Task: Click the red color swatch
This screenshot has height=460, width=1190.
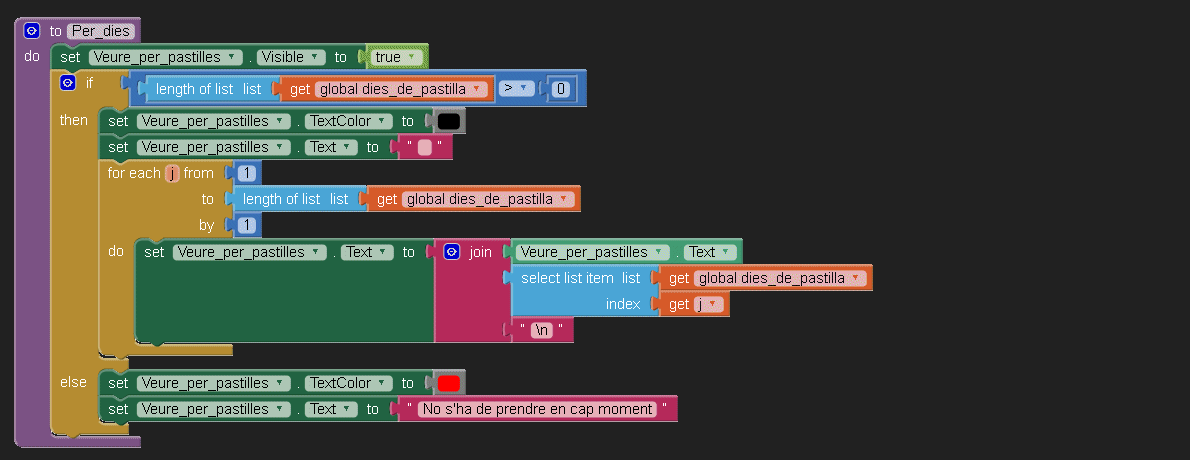Action: (449, 383)
